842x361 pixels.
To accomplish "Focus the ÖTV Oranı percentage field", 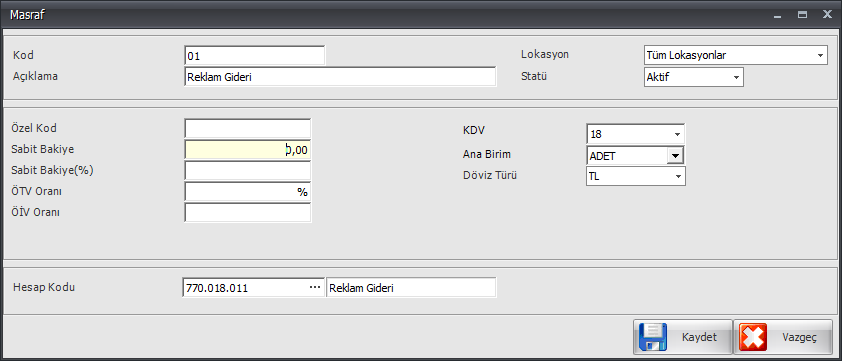I will 248,192.
